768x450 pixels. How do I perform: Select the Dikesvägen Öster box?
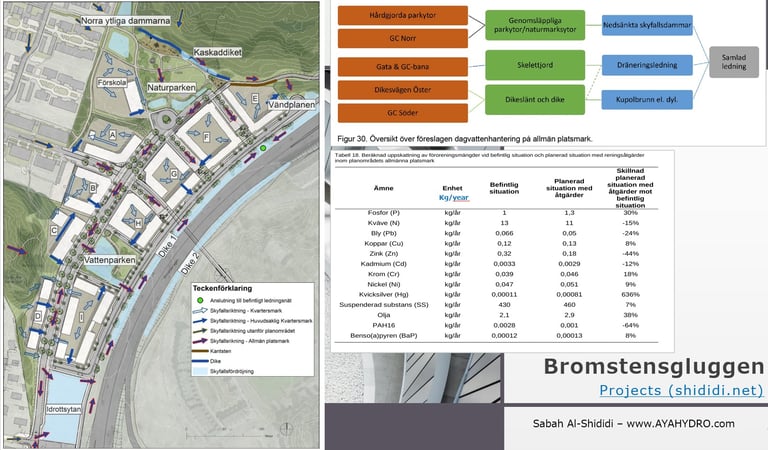click(x=403, y=90)
